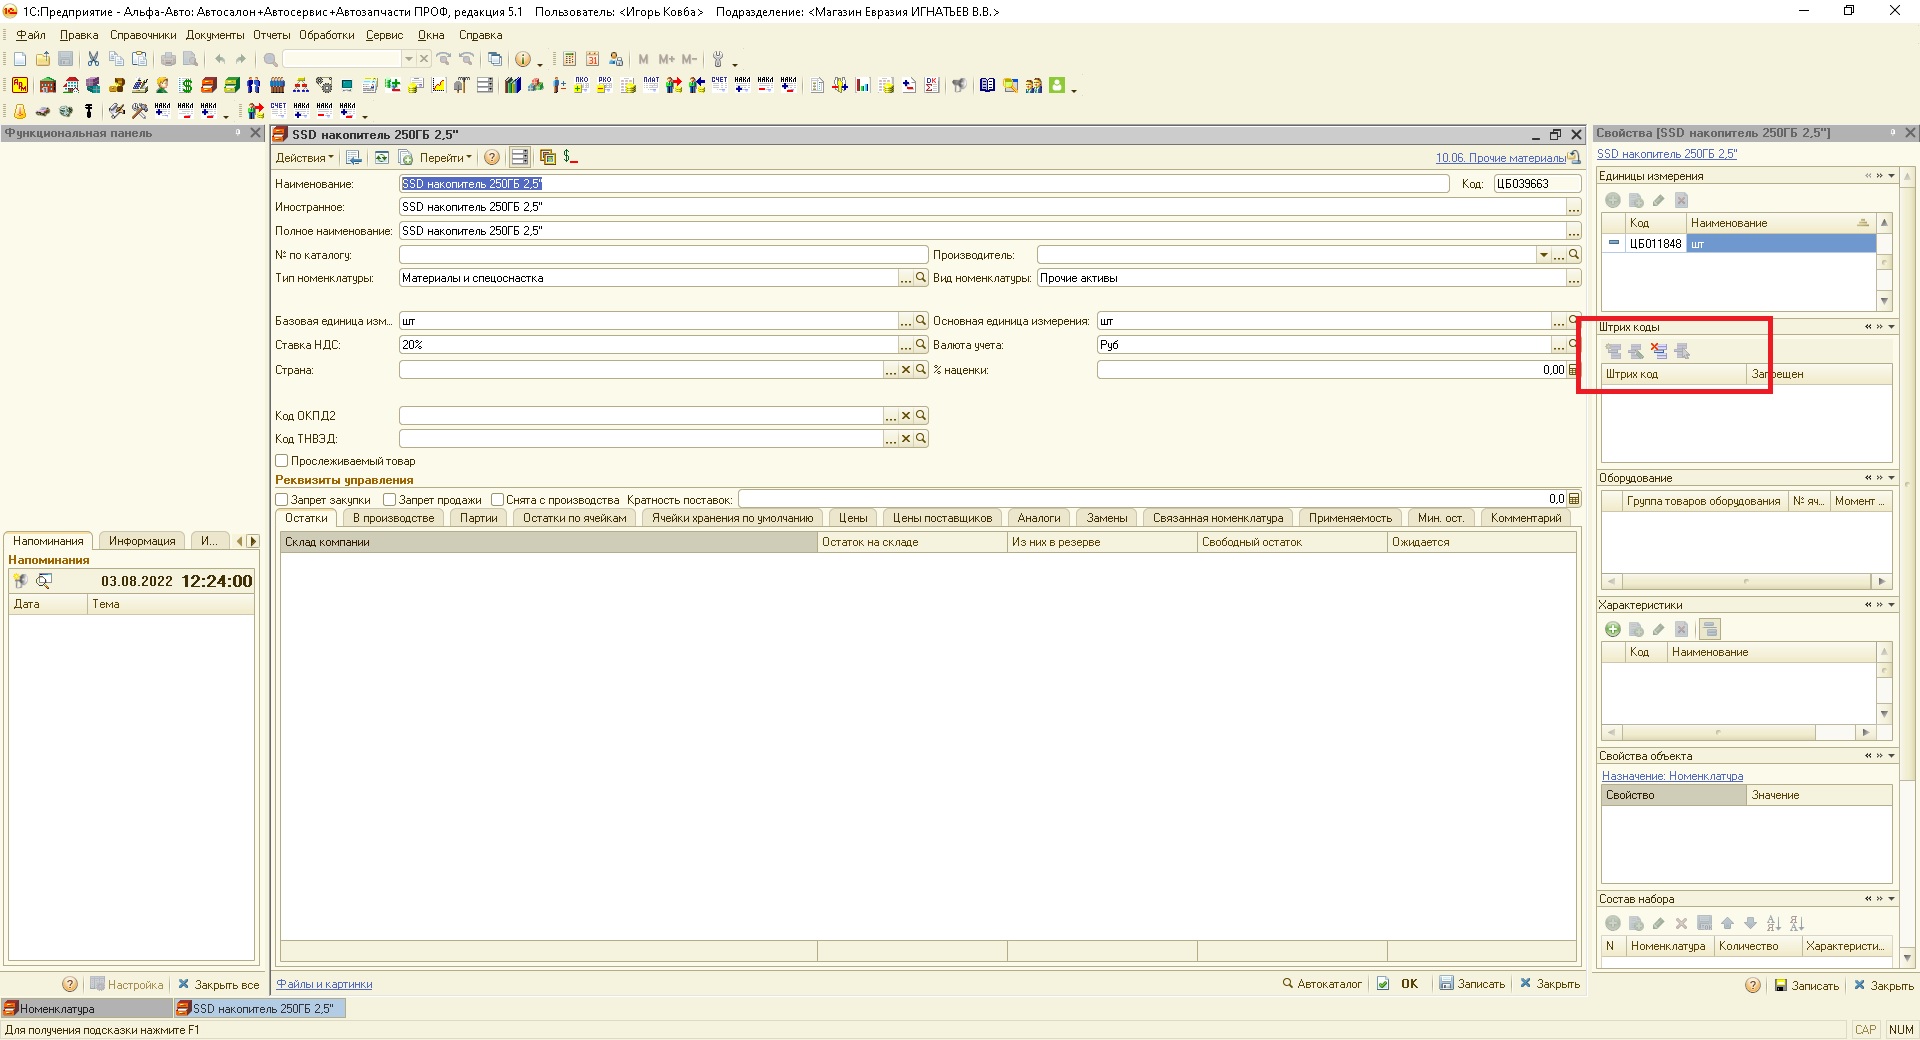
Task: Expand the Производитель dropdown arrow
Action: point(1543,255)
